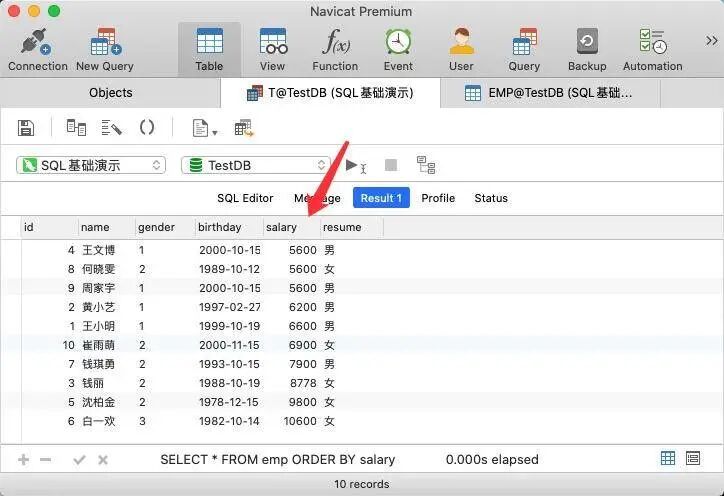Screen dimensions: 724x496
Task: Open the Connection tool
Action: coord(37,49)
